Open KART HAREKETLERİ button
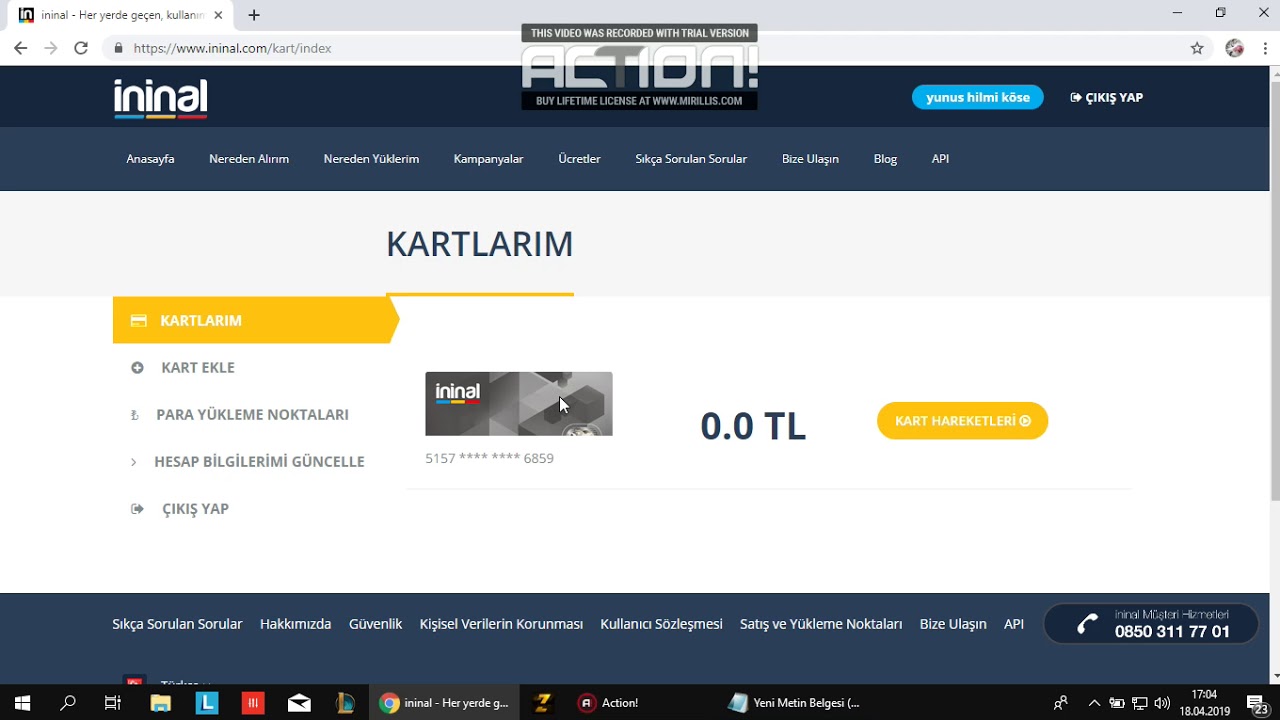The height and width of the screenshot is (720, 1280). [x=962, y=421]
